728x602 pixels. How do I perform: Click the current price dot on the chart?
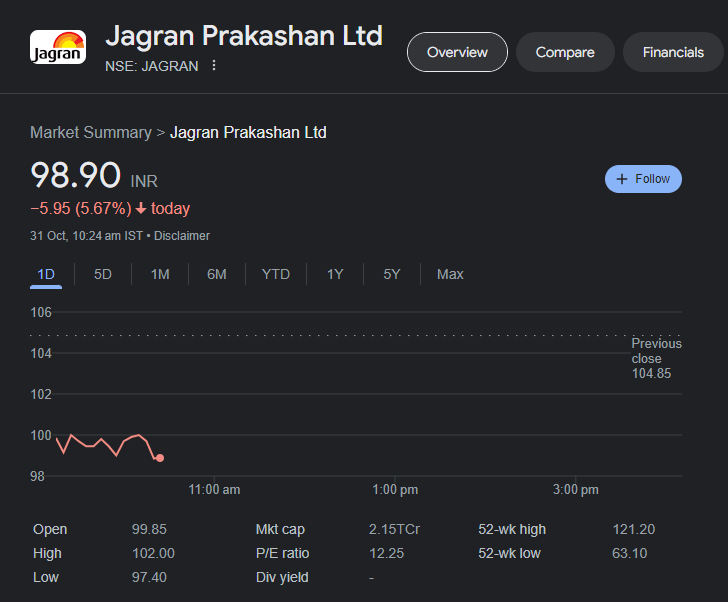click(160, 458)
